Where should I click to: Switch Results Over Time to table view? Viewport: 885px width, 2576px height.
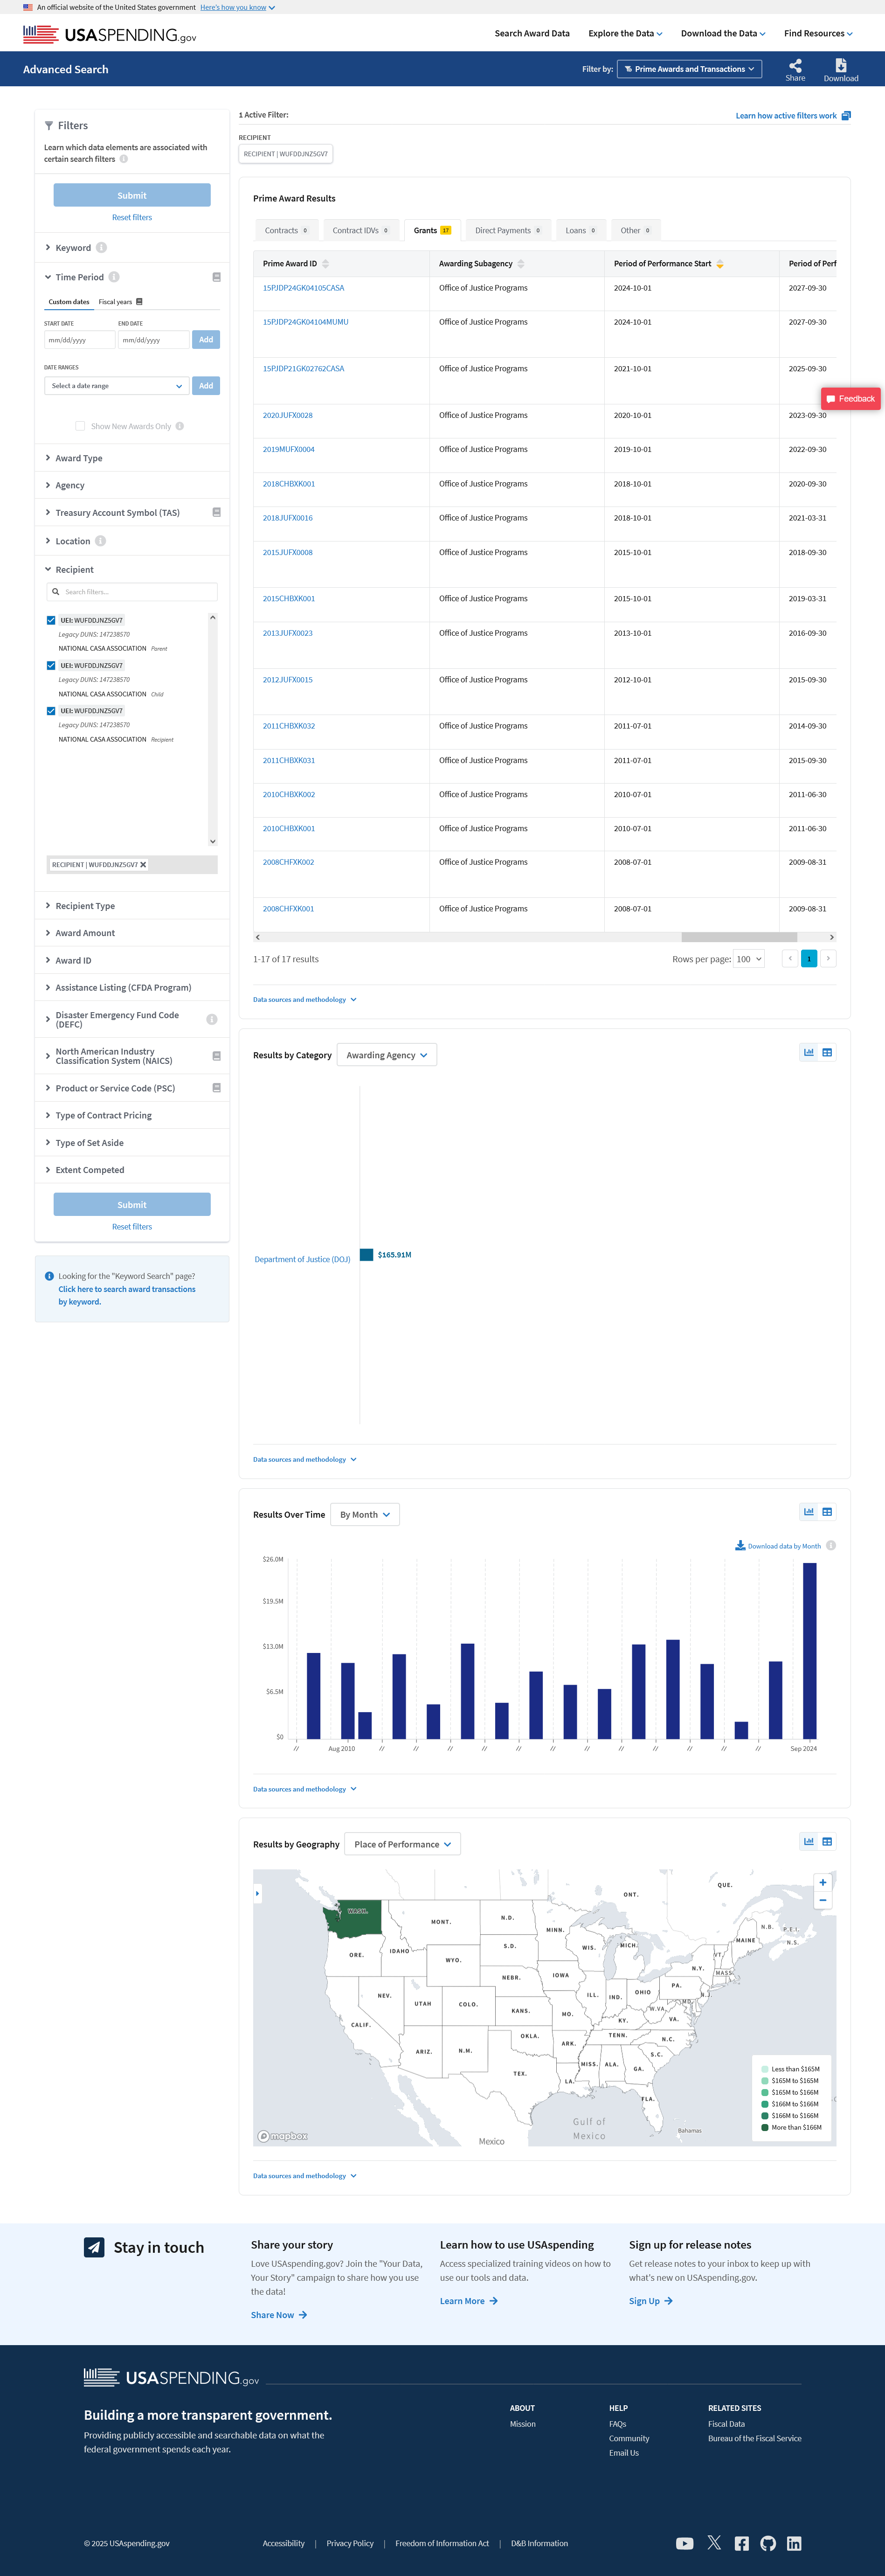point(827,1511)
